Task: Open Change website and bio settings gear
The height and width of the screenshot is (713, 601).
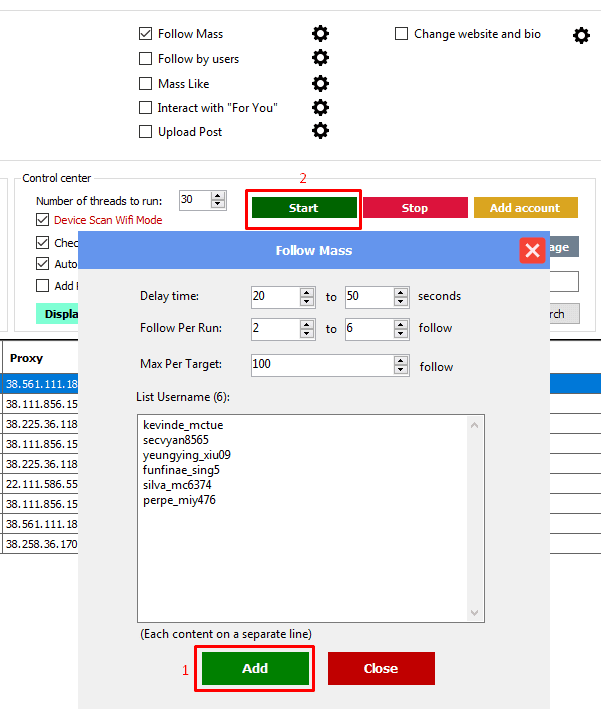Action: [581, 36]
